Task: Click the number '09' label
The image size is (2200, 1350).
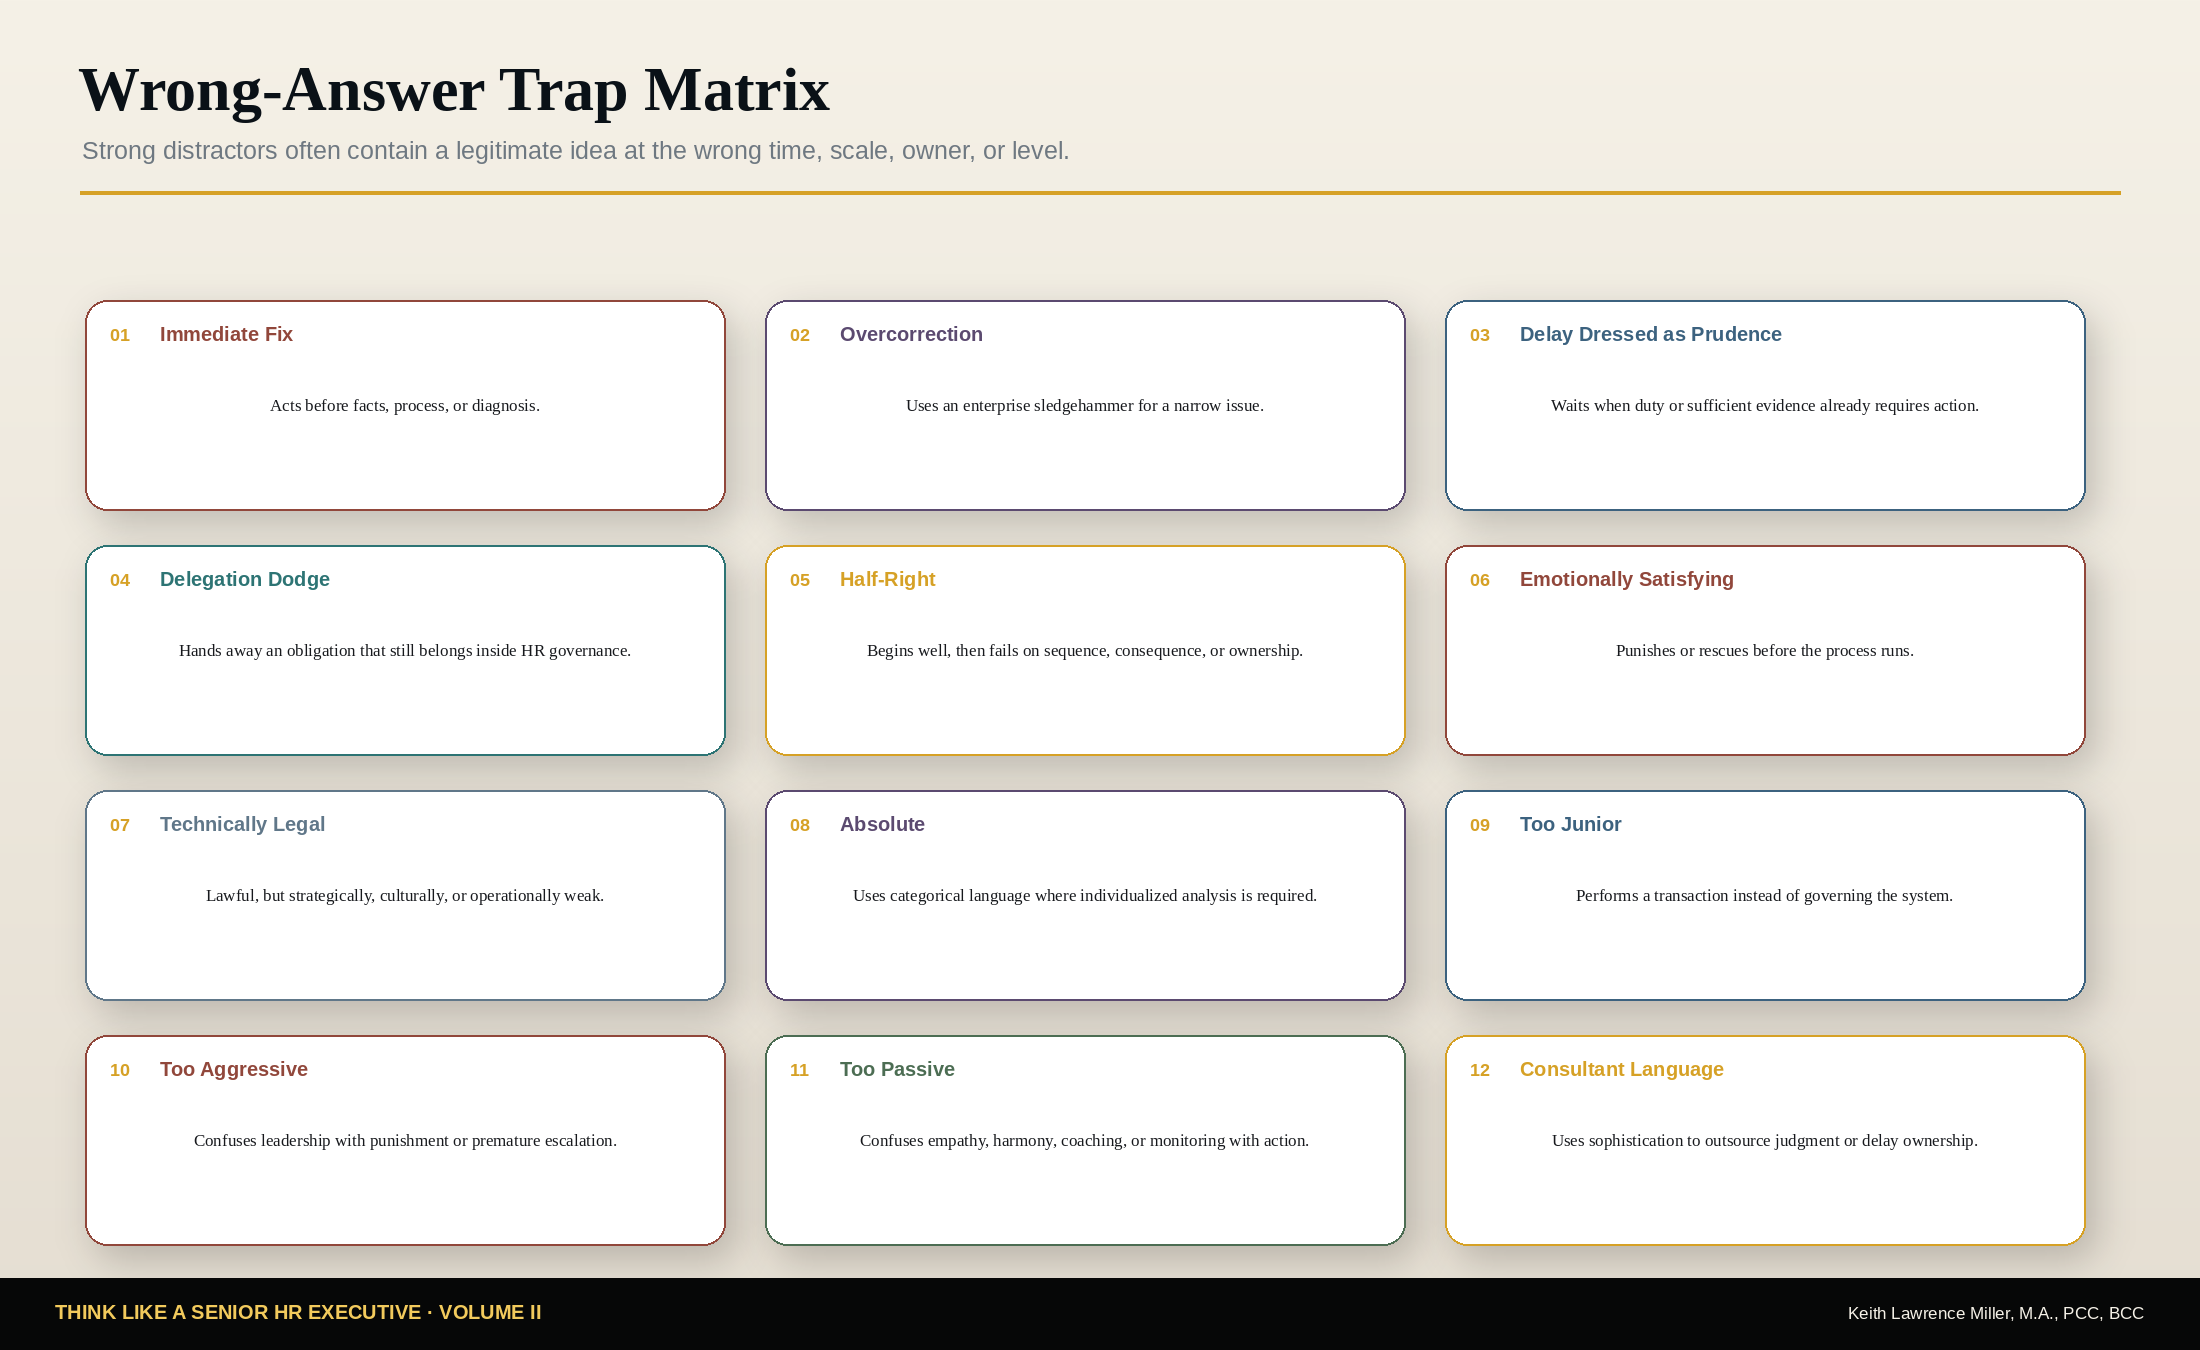Action: click(x=1480, y=825)
